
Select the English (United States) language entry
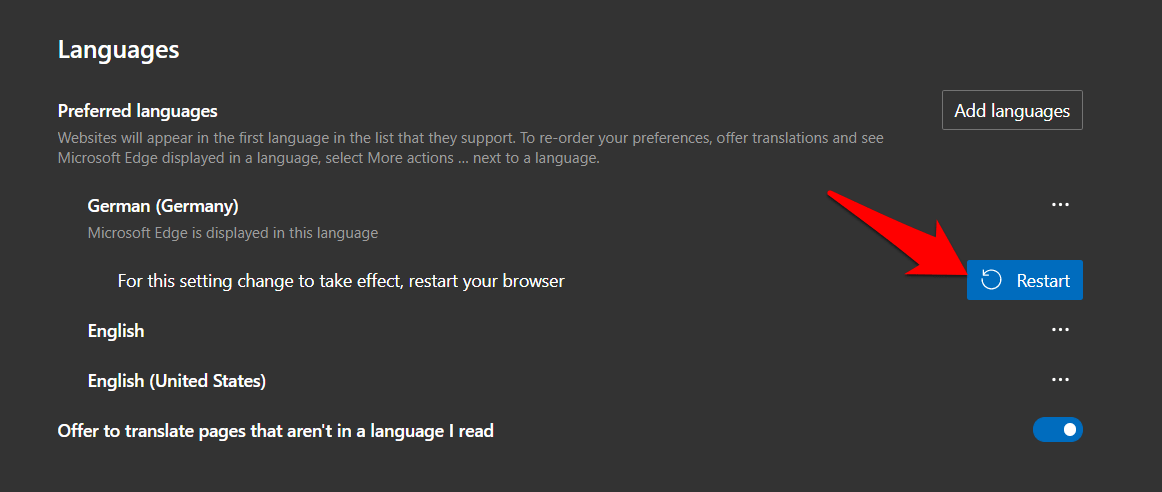177,381
